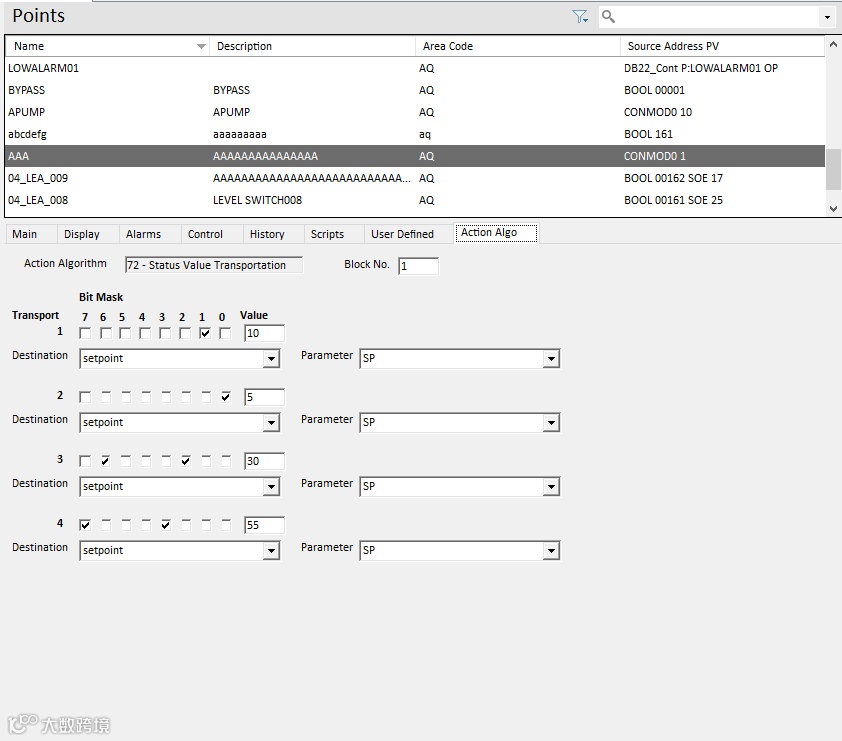Viewport: 842px width, 741px height.
Task: Select the APUMP point name cell
Action: coord(26,112)
